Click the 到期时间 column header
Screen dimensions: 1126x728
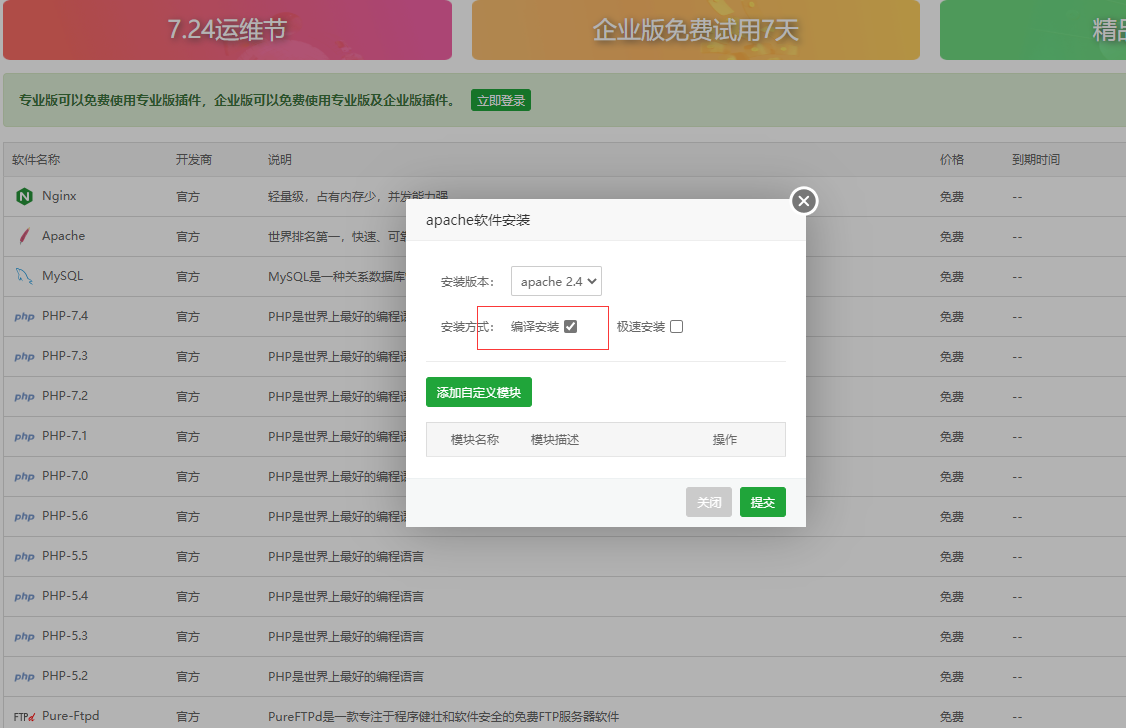click(x=1036, y=159)
